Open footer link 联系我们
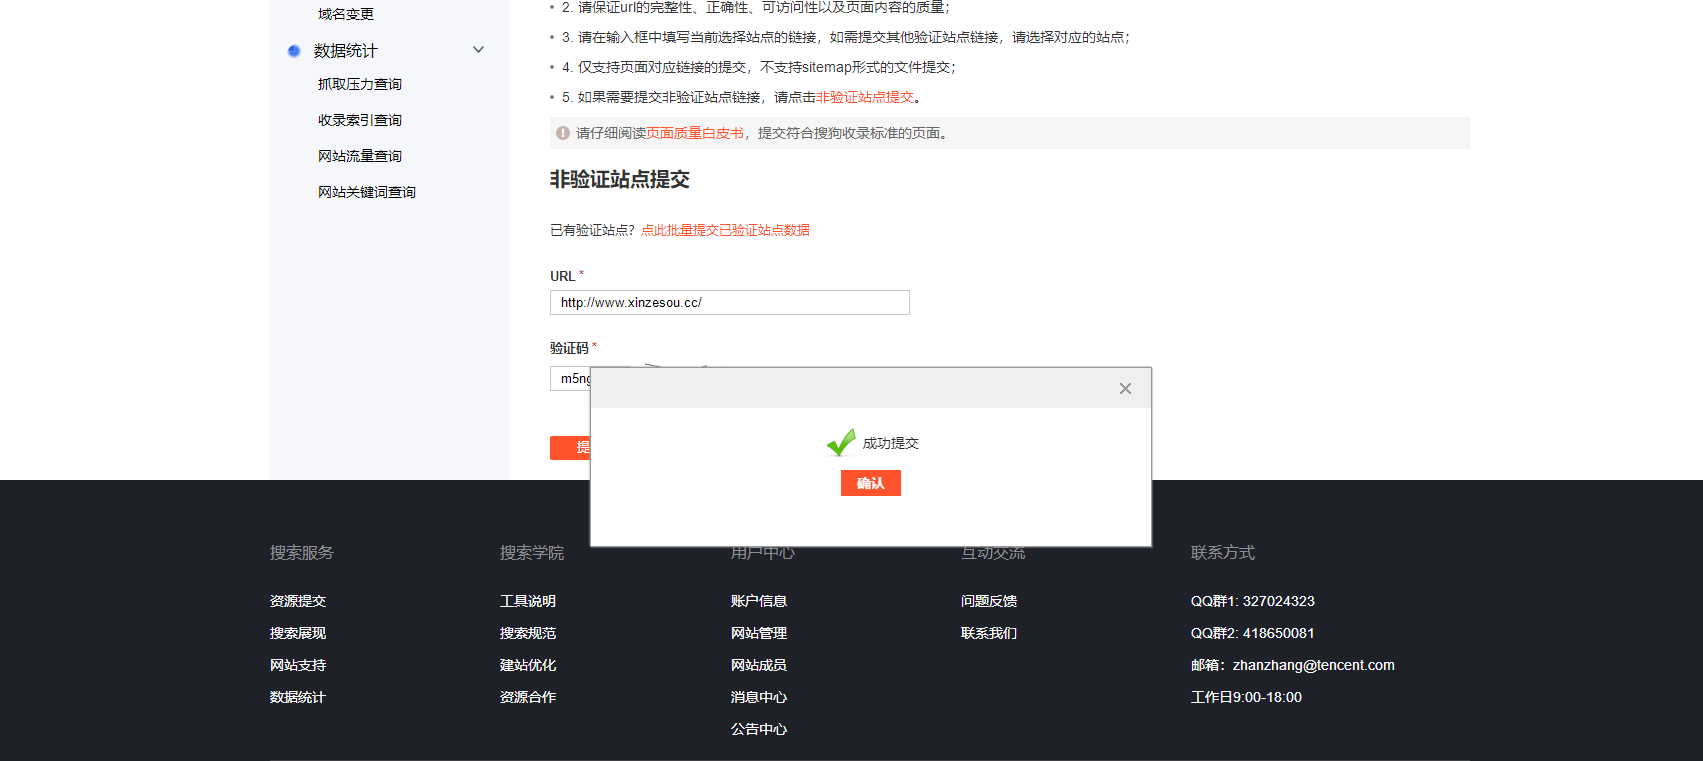 pos(989,633)
